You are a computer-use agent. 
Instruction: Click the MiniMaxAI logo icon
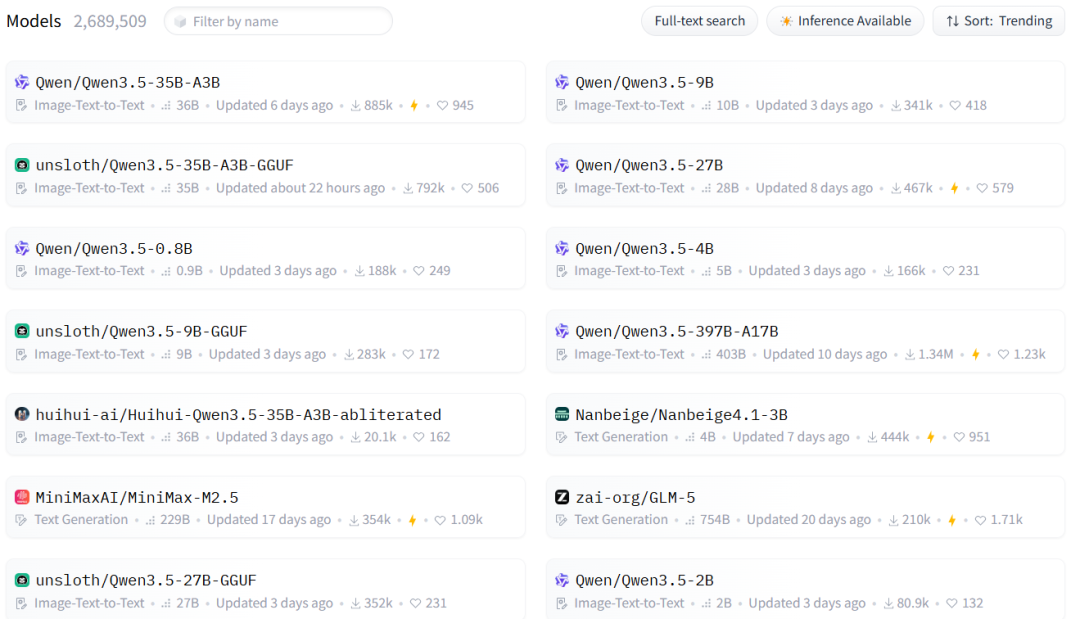tap(22, 498)
